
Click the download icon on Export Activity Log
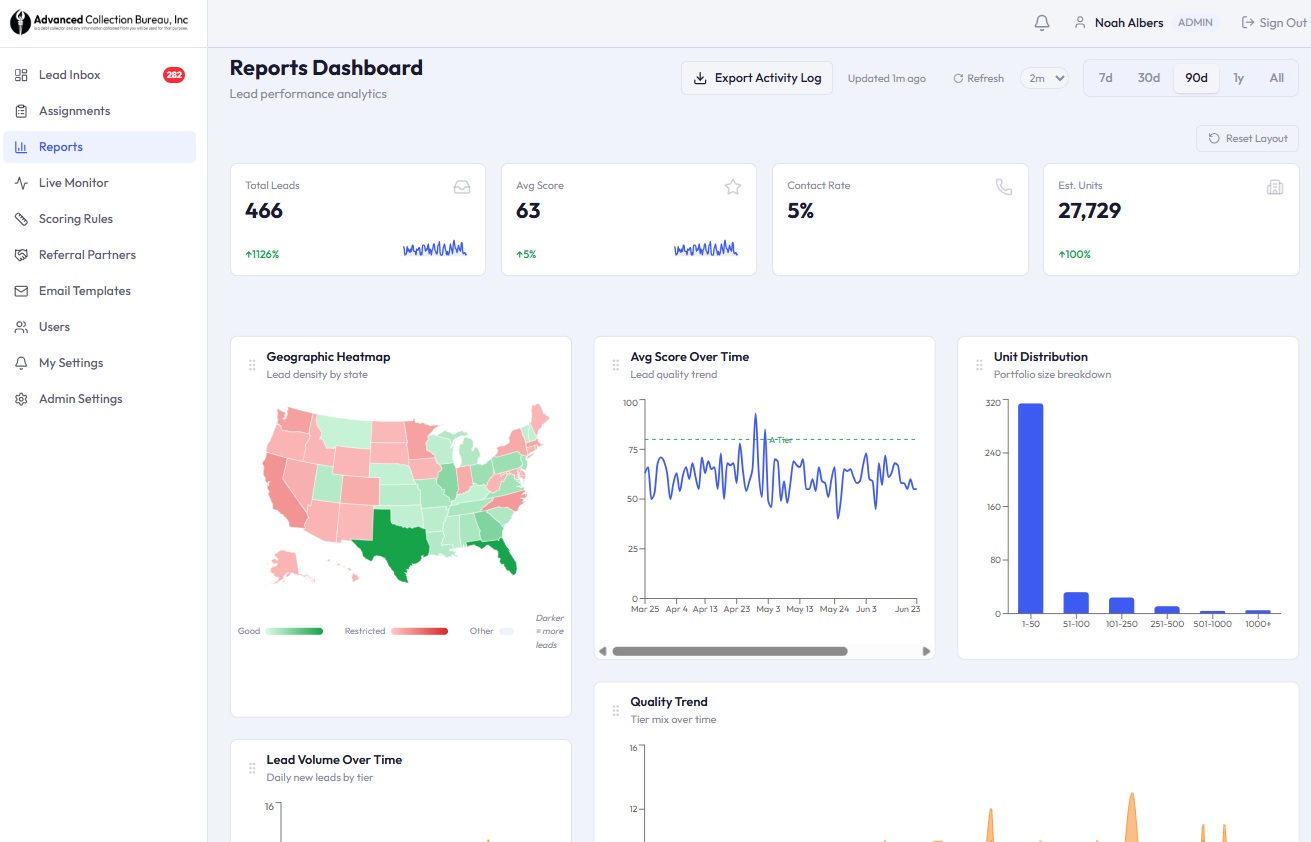700,78
